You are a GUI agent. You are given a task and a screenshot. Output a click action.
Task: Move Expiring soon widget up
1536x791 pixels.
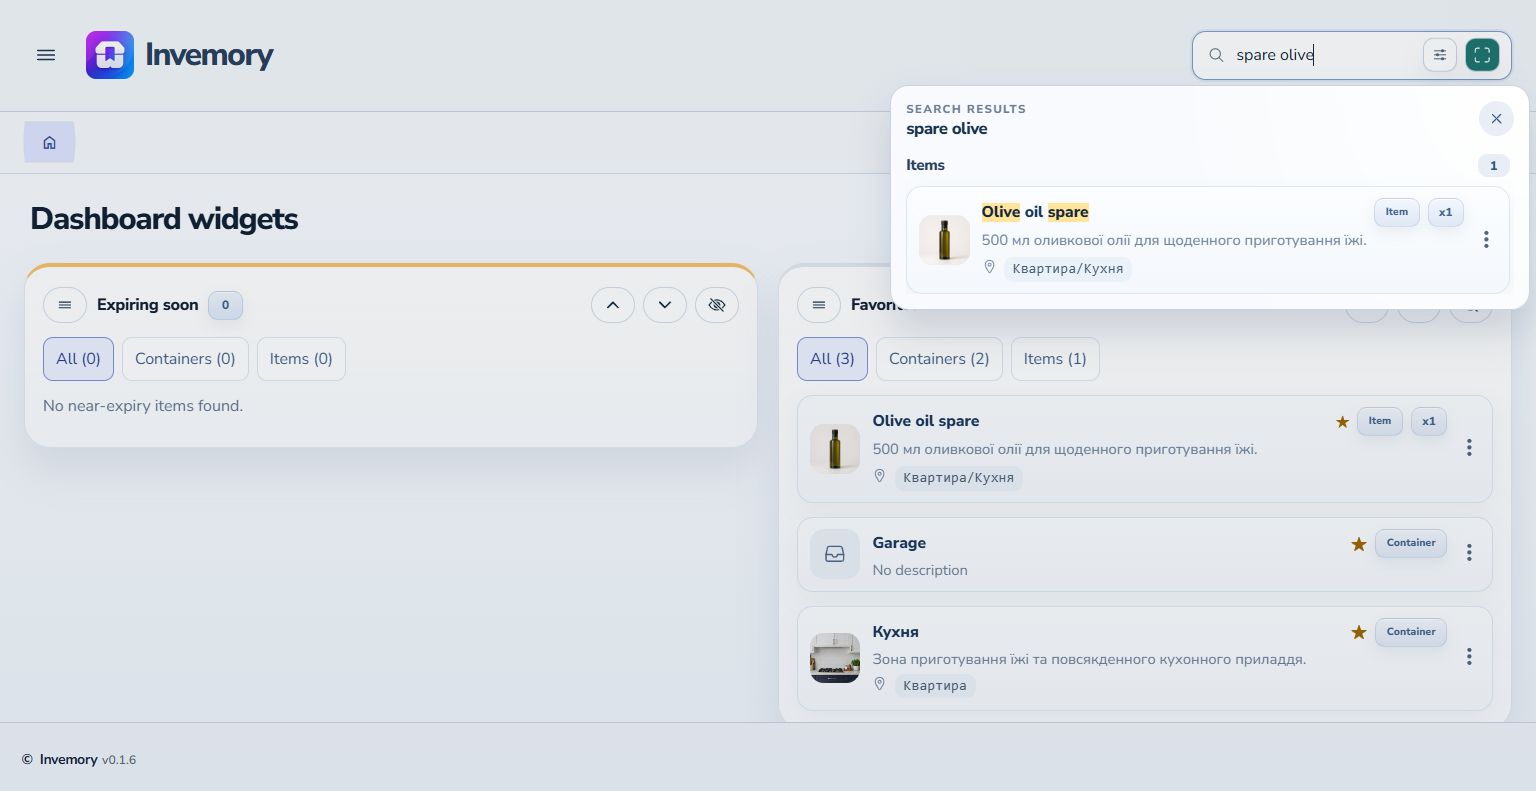pos(613,305)
